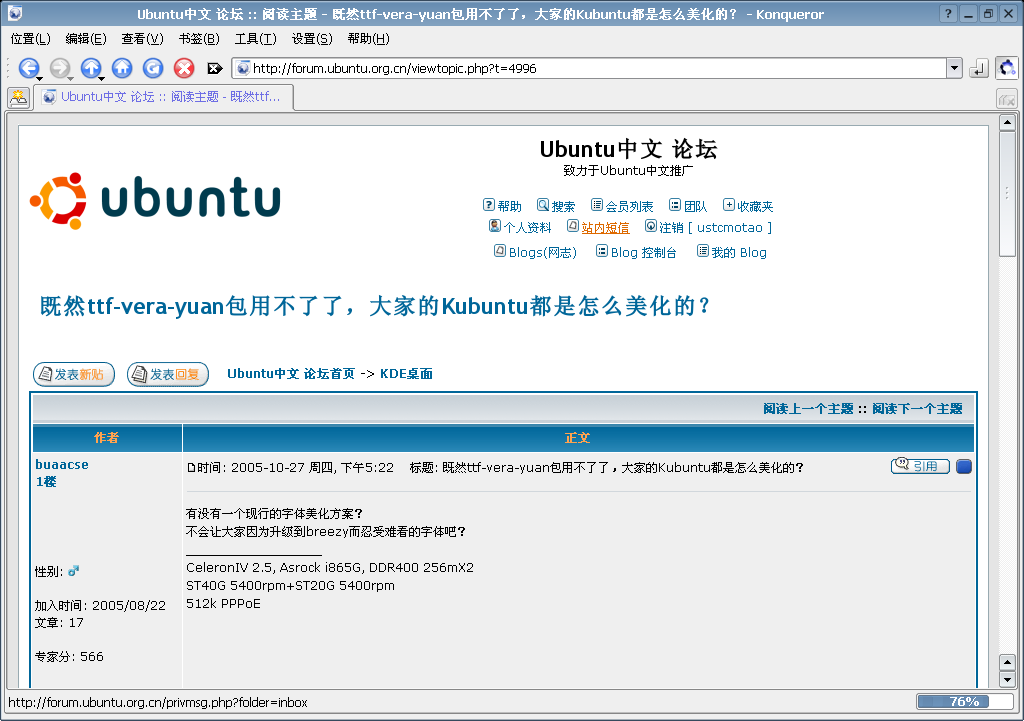Click the grayed Forward arrow button
The width and height of the screenshot is (1024, 721).
click(x=60, y=67)
